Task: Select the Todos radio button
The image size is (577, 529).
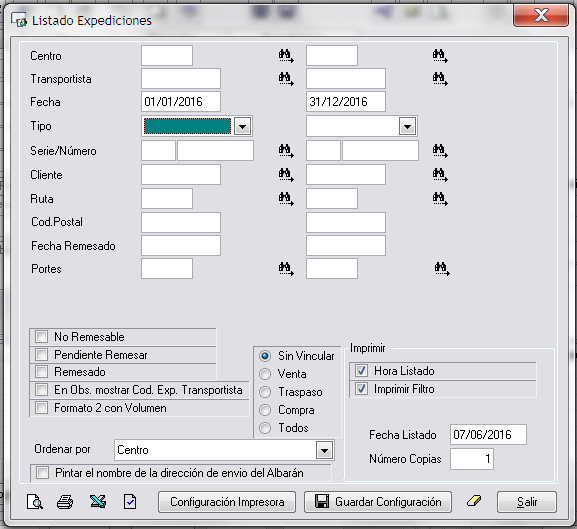Action: pyautogui.click(x=265, y=428)
